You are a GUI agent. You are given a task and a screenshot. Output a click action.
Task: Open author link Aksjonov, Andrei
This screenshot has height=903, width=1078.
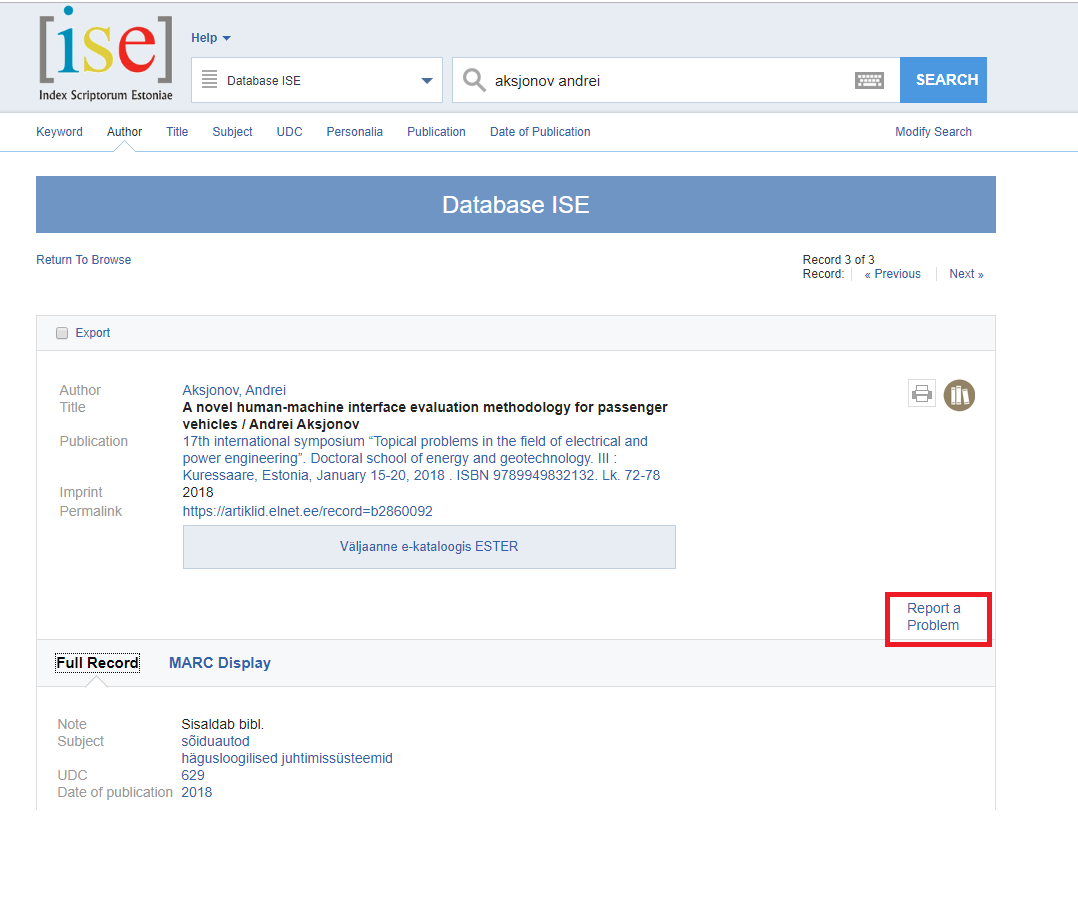click(234, 390)
